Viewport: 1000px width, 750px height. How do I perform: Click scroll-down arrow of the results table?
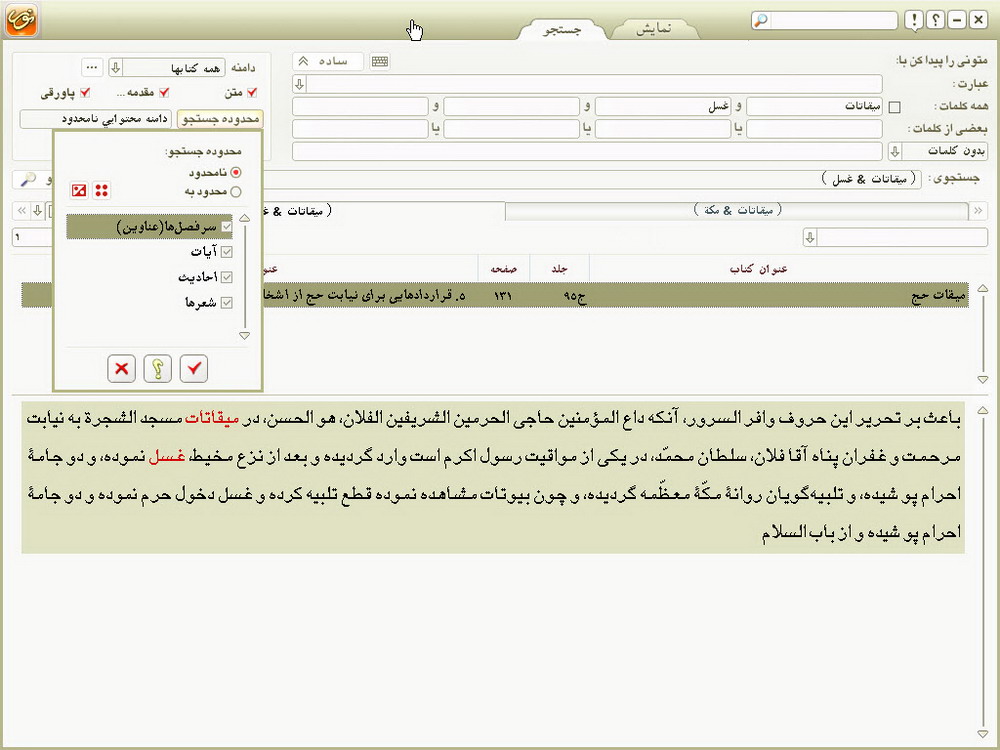(983, 380)
